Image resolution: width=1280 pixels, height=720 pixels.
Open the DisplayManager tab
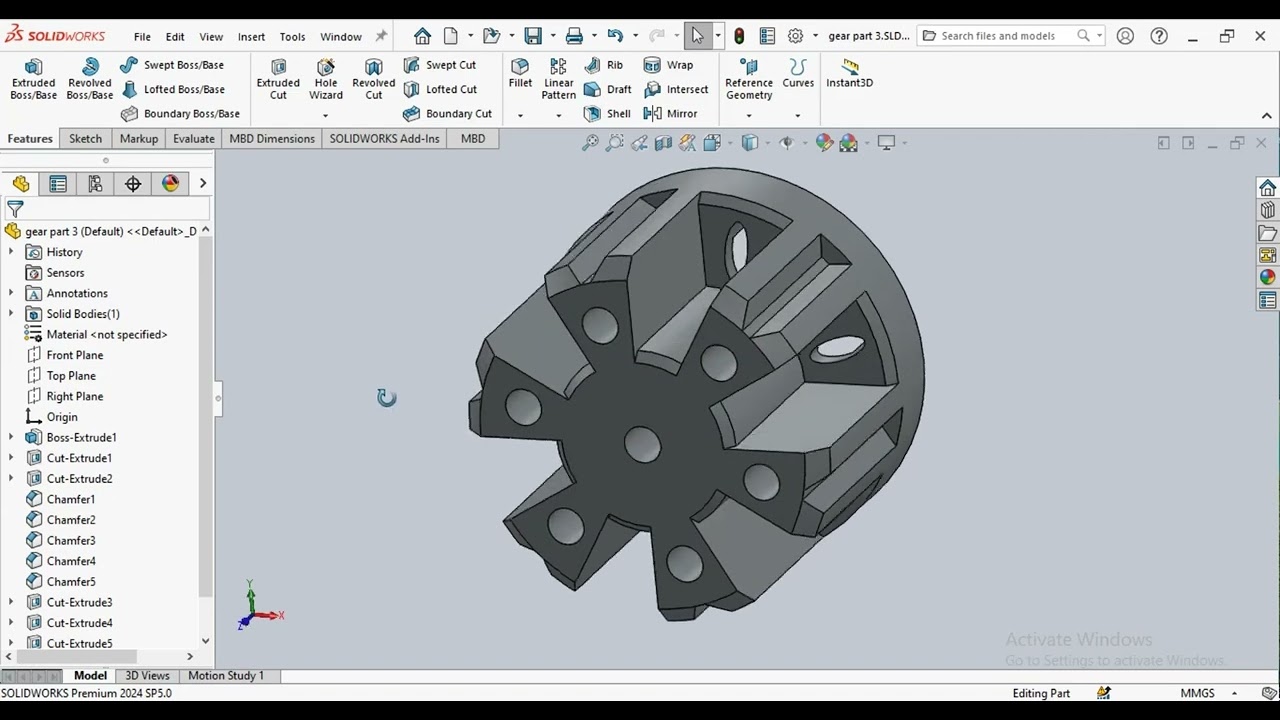[170, 183]
